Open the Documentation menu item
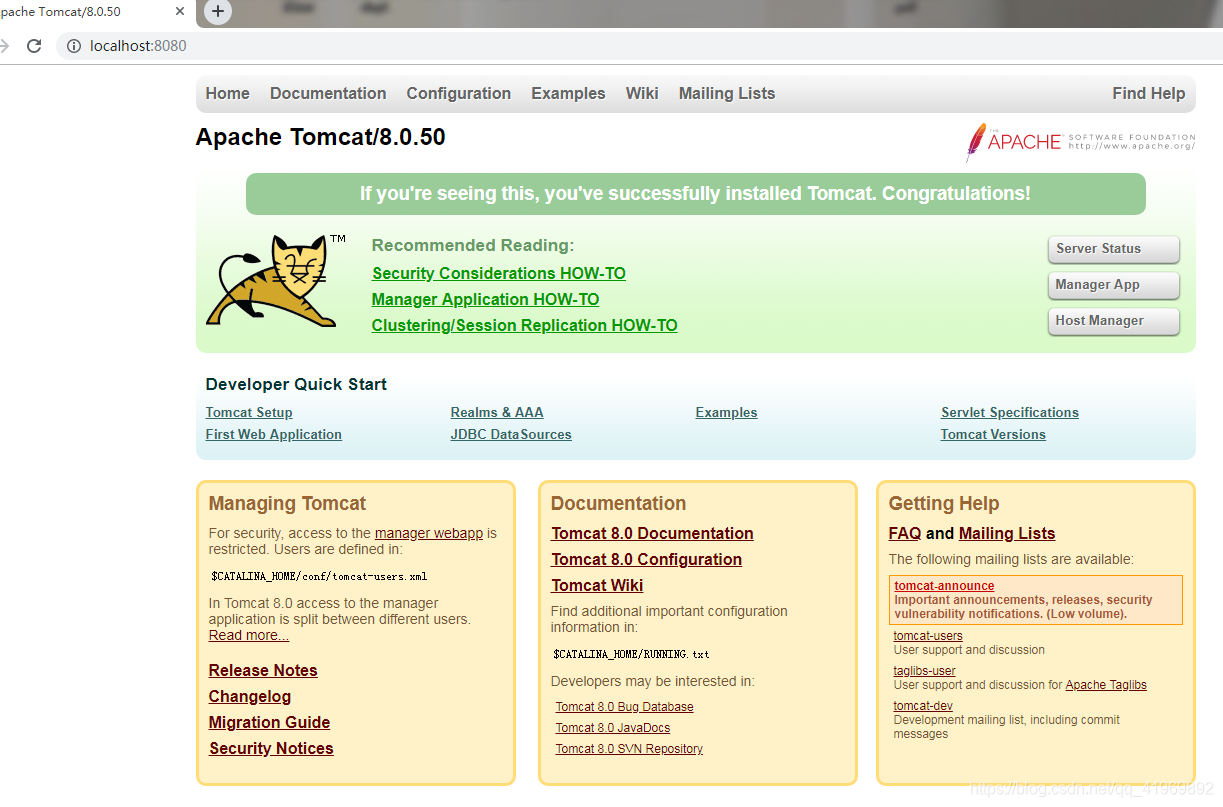1223x807 pixels. click(328, 93)
